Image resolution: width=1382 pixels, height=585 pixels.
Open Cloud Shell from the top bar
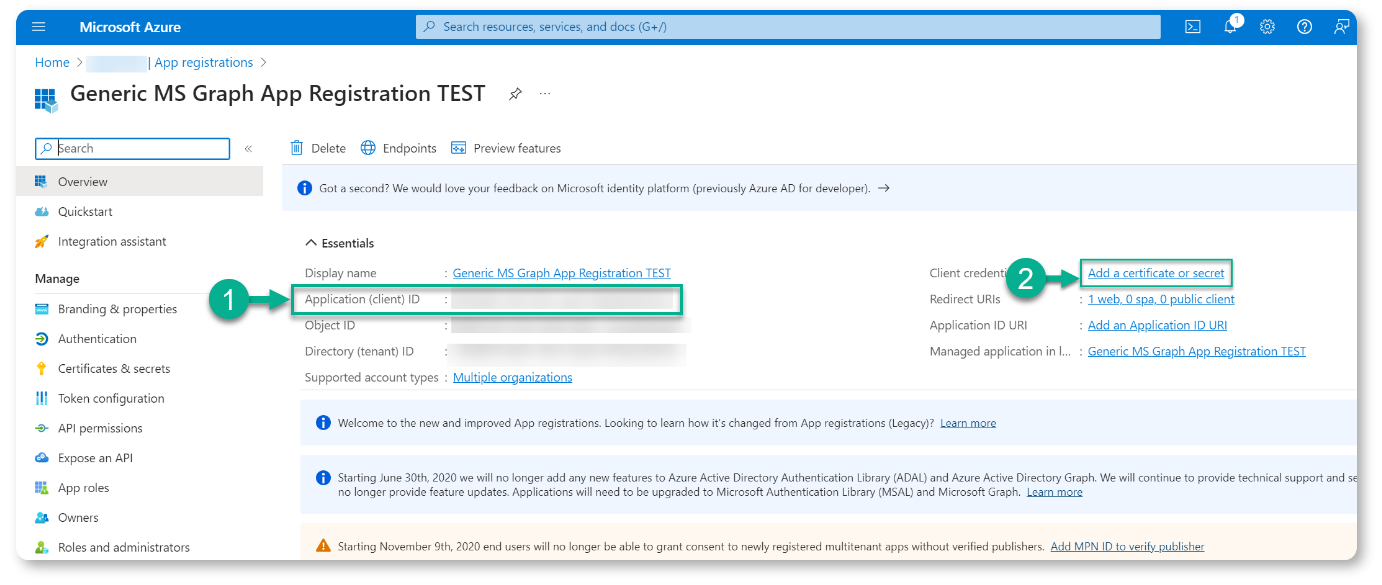[x=1193, y=27]
